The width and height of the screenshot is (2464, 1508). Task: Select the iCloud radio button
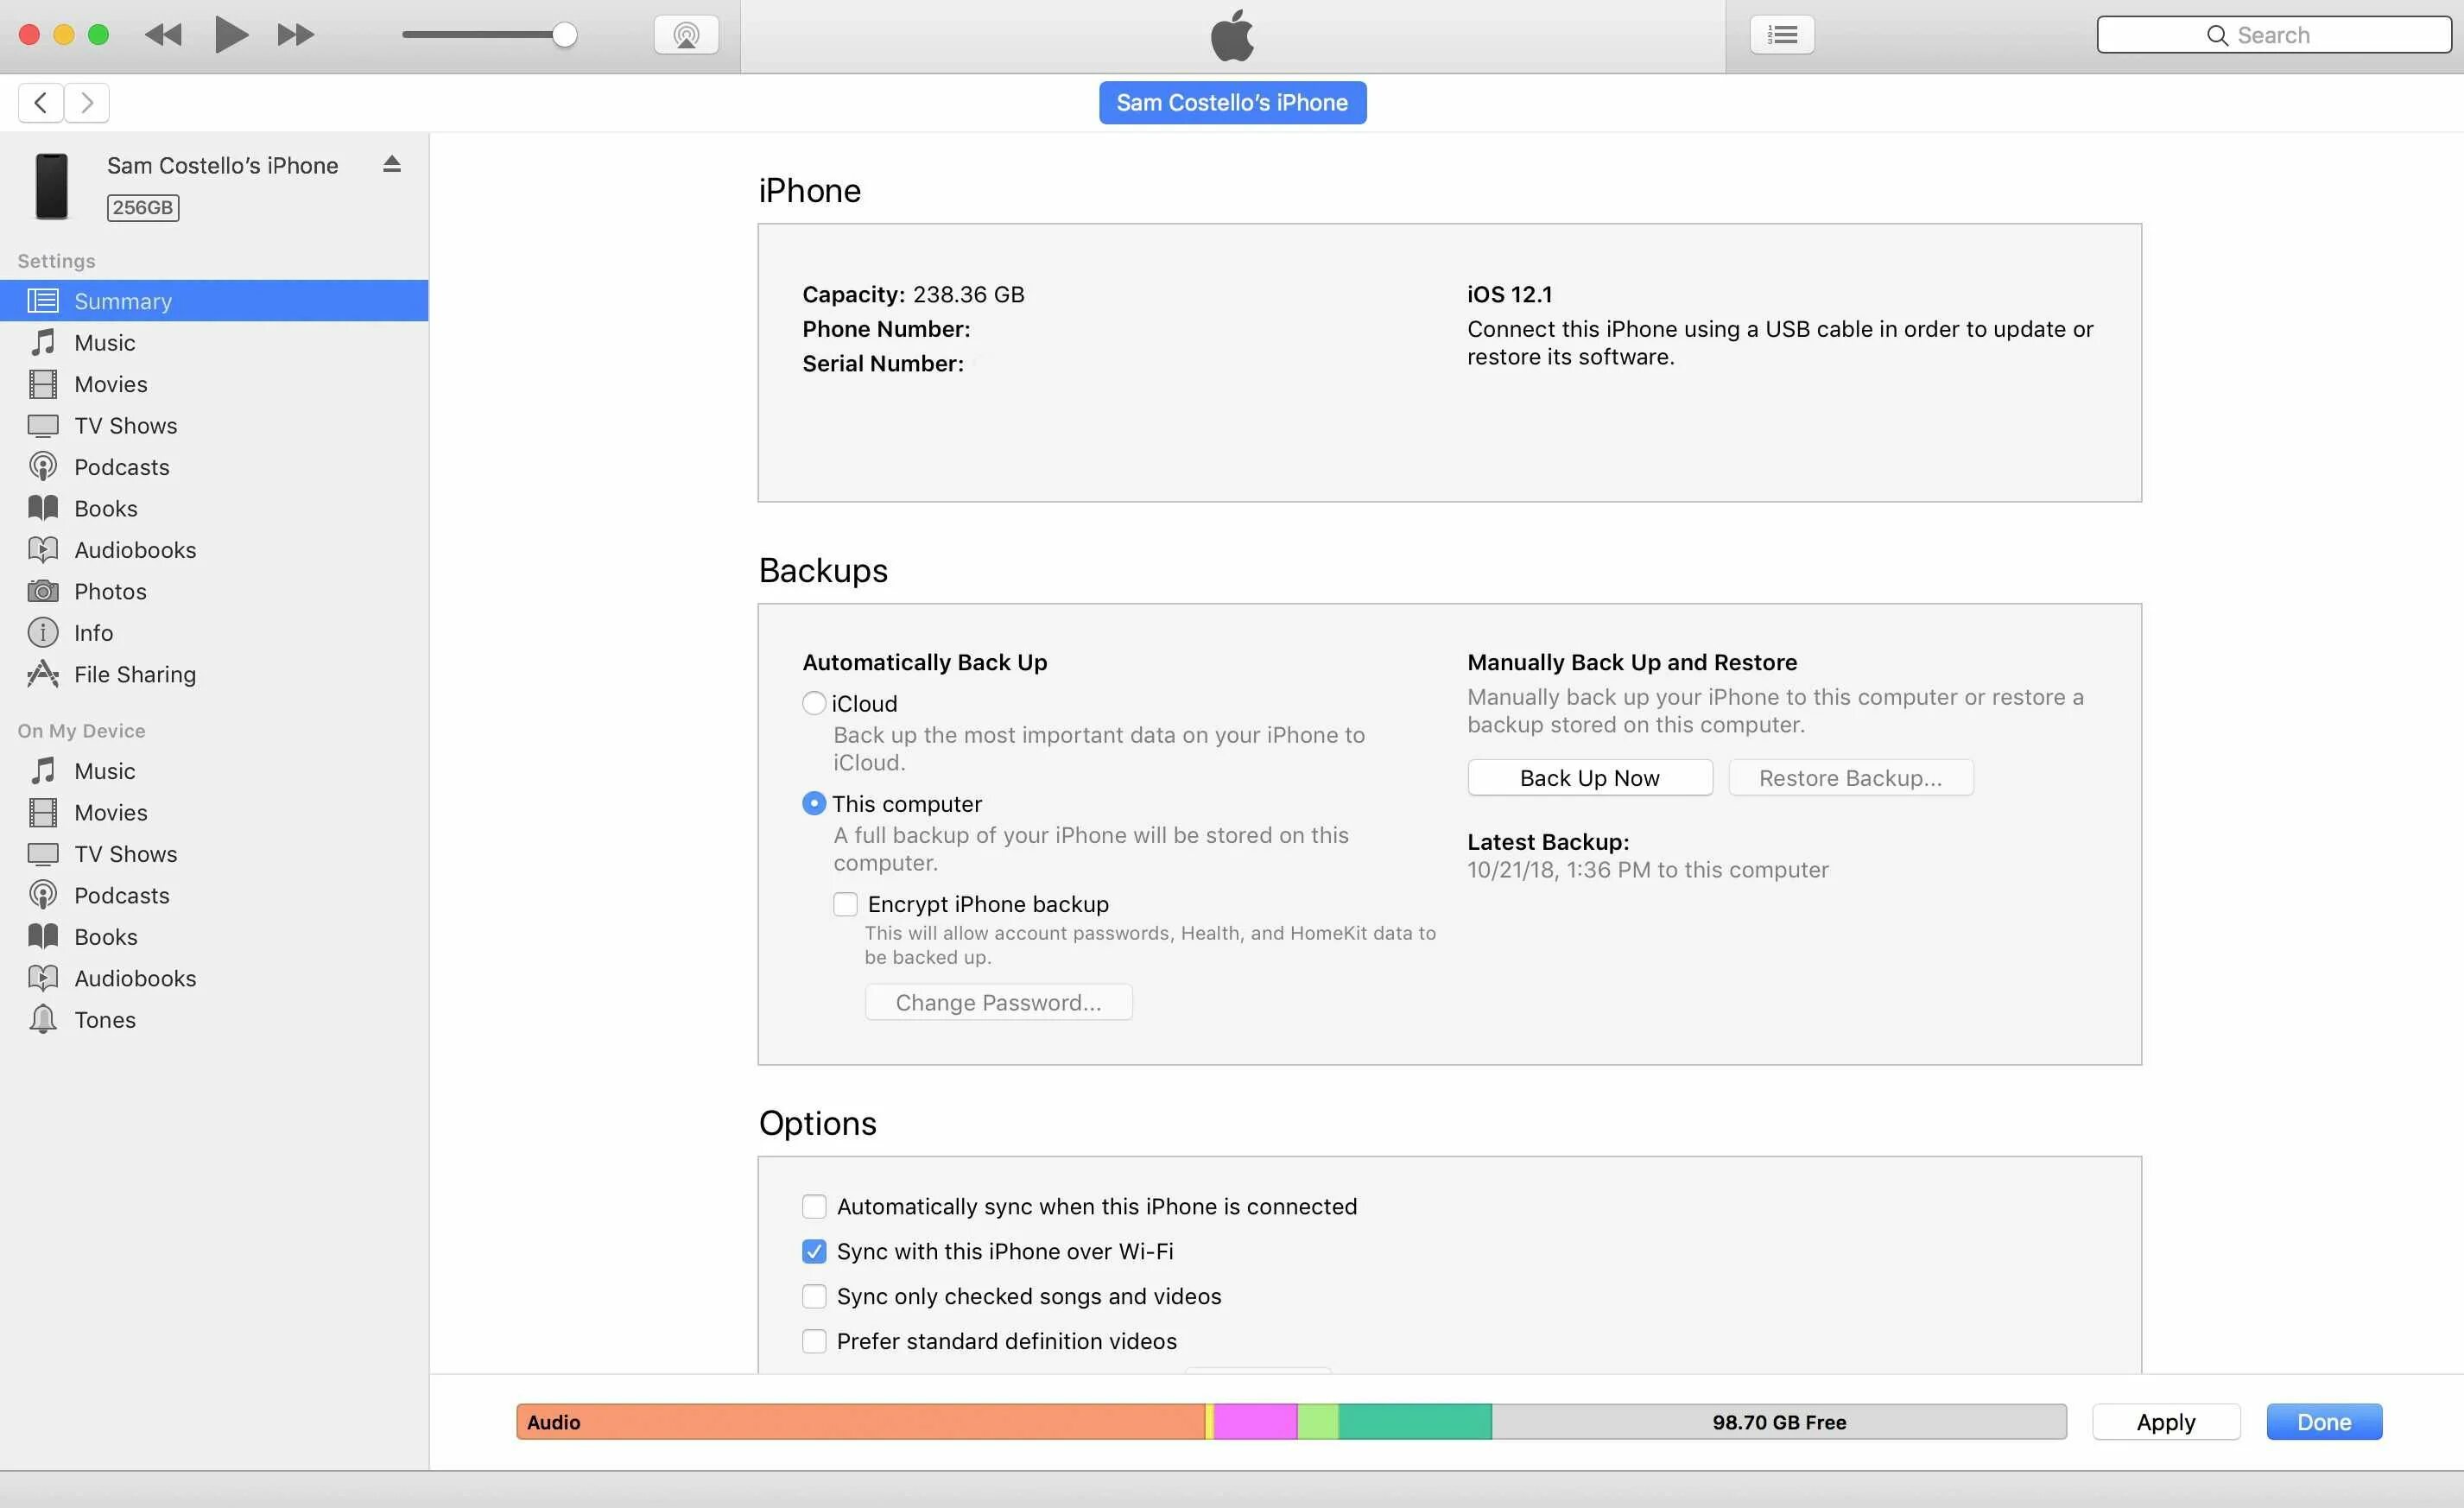point(813,702)
